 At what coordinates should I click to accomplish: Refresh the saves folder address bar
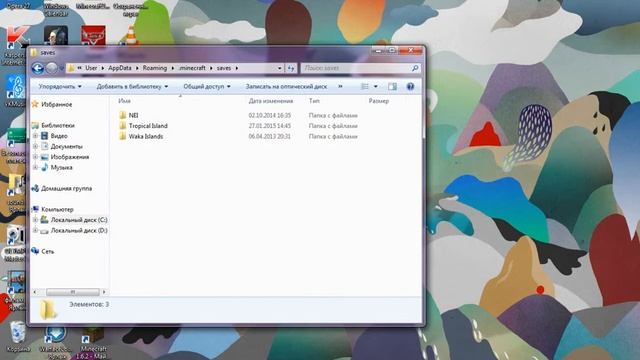tap(291, 68)
